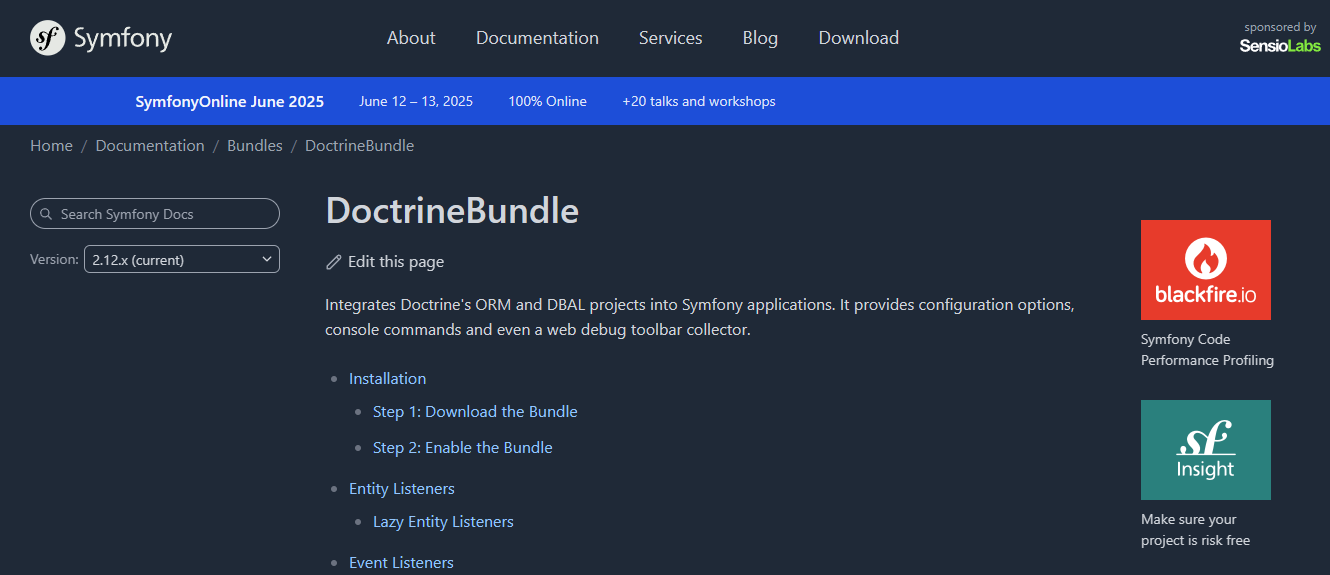Open Step 1: Download the Bundle
Image resolution: width=1330 pixels, height=575 pixels.
coord(475,412)
